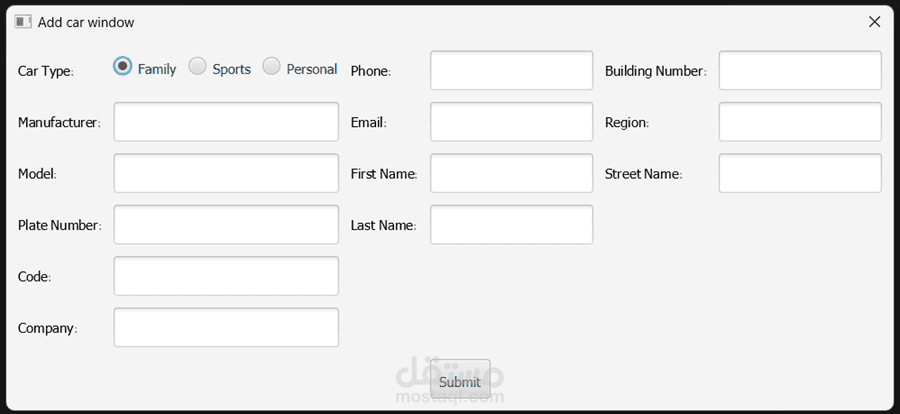Image resolution: width=900 pixels, height=414 pixels.
Task: Activate the Company input field
Action: (226, 327)
